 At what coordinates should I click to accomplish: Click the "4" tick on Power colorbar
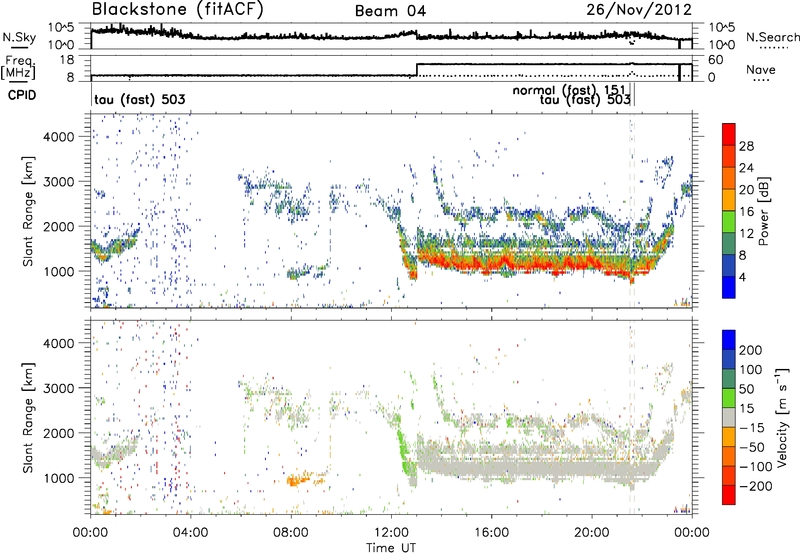[x=743, y=278]
